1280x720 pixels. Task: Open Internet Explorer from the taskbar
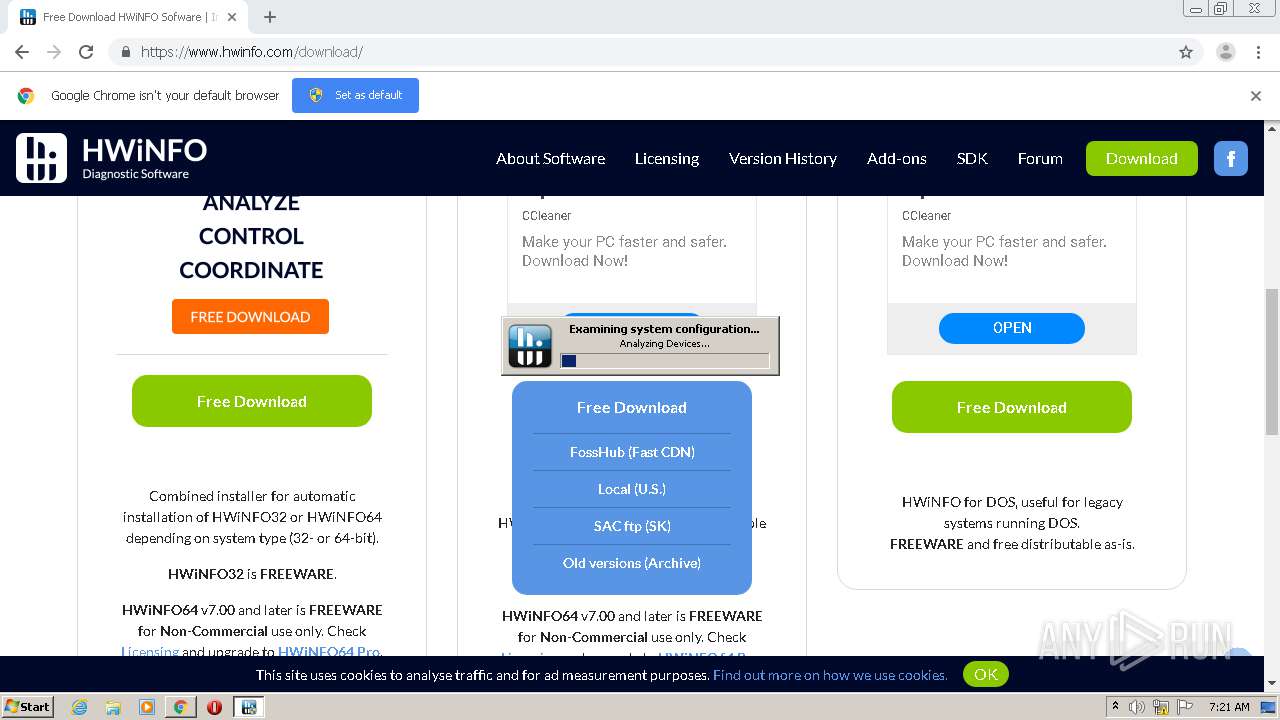coord(80,707)
